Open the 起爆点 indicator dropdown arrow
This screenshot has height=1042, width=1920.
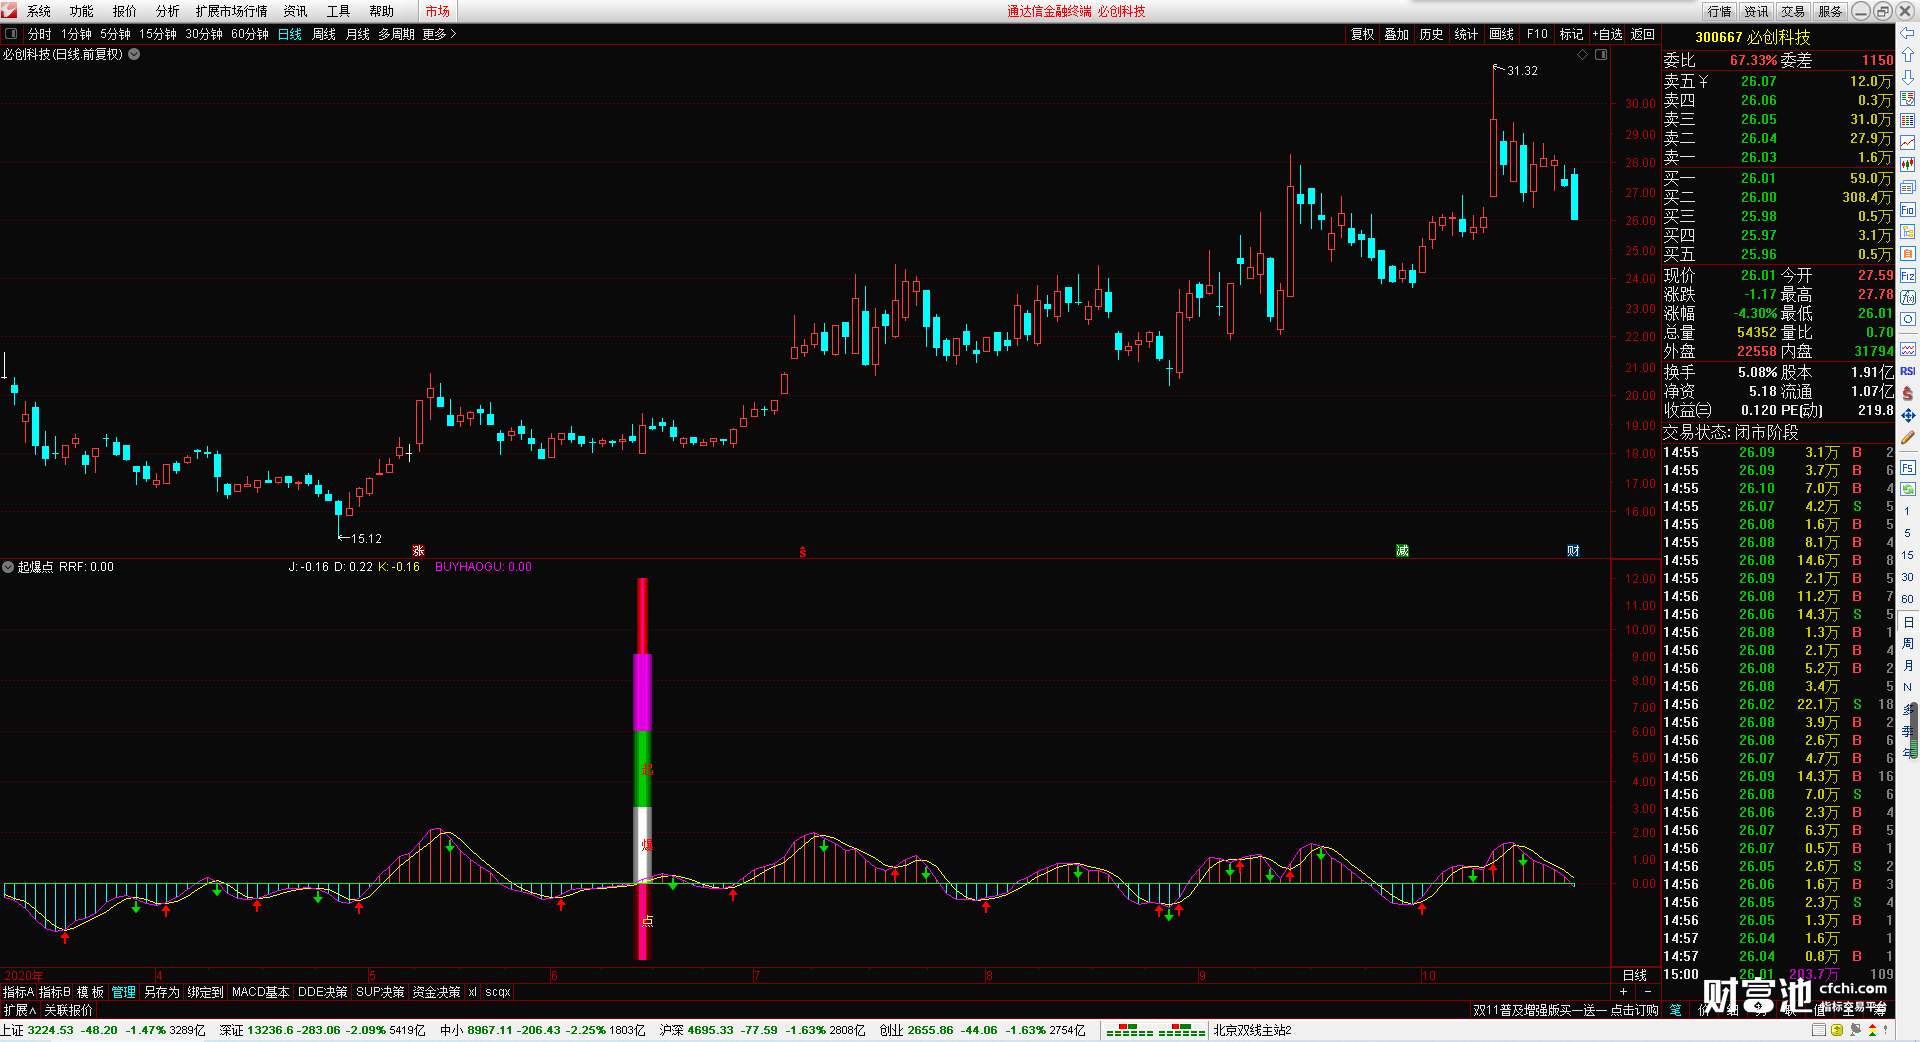pyautogui.click(x=8, y=567)
